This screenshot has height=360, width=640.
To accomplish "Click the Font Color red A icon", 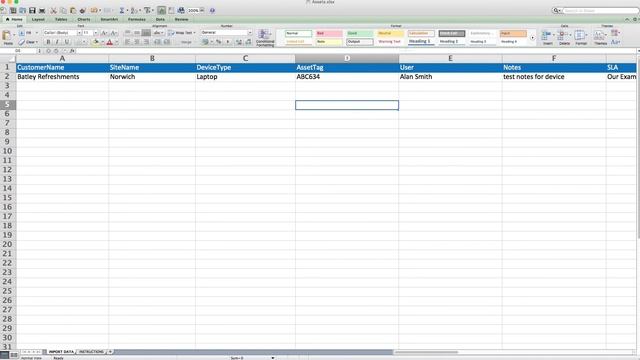I will point(109,42).
